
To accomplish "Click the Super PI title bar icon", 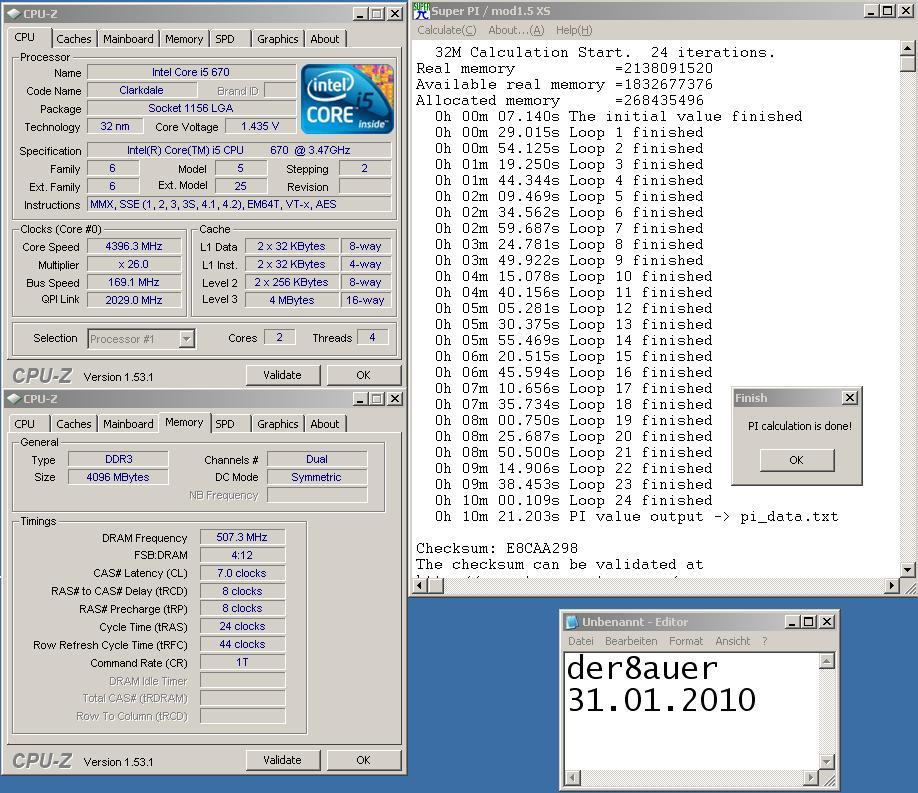I will tap(422, 11).
